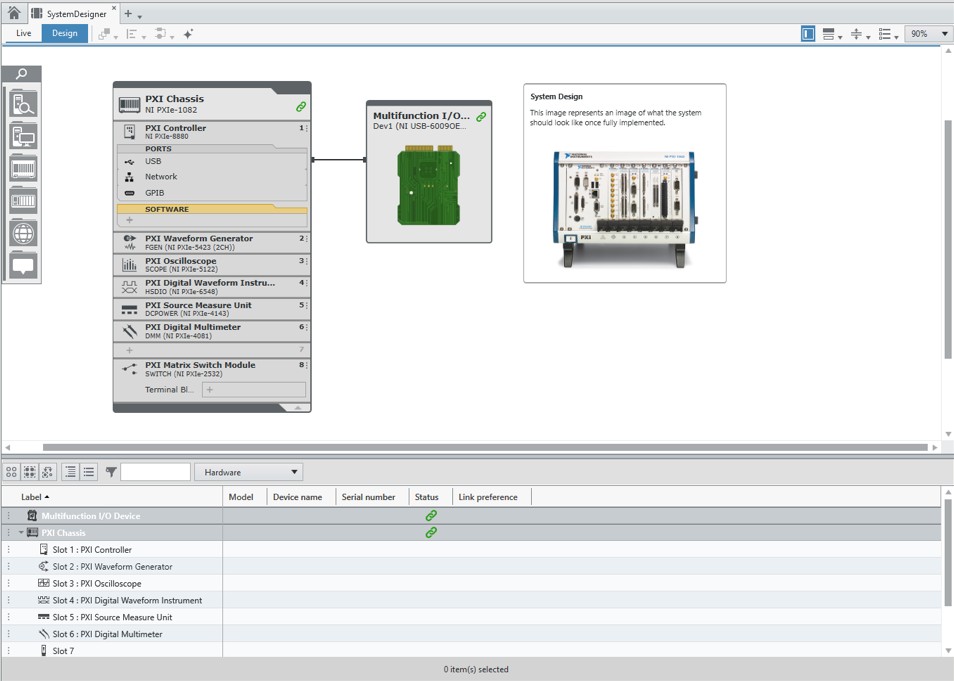Screen dimensions: 954x681
Task: Open the find hardware palette icon
Action: [x=23, y=103]
